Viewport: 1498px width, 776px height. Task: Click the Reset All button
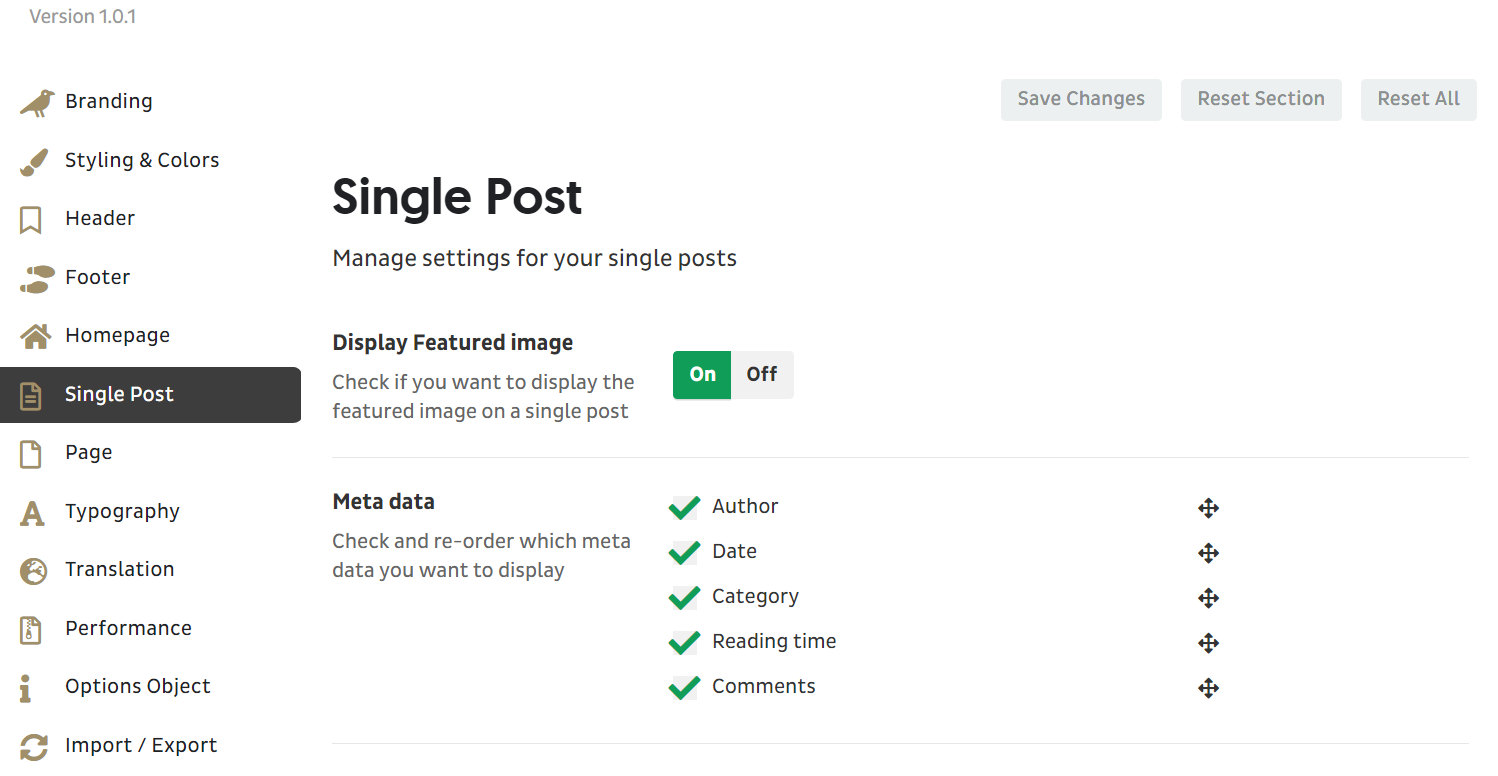click(1418, 100)
